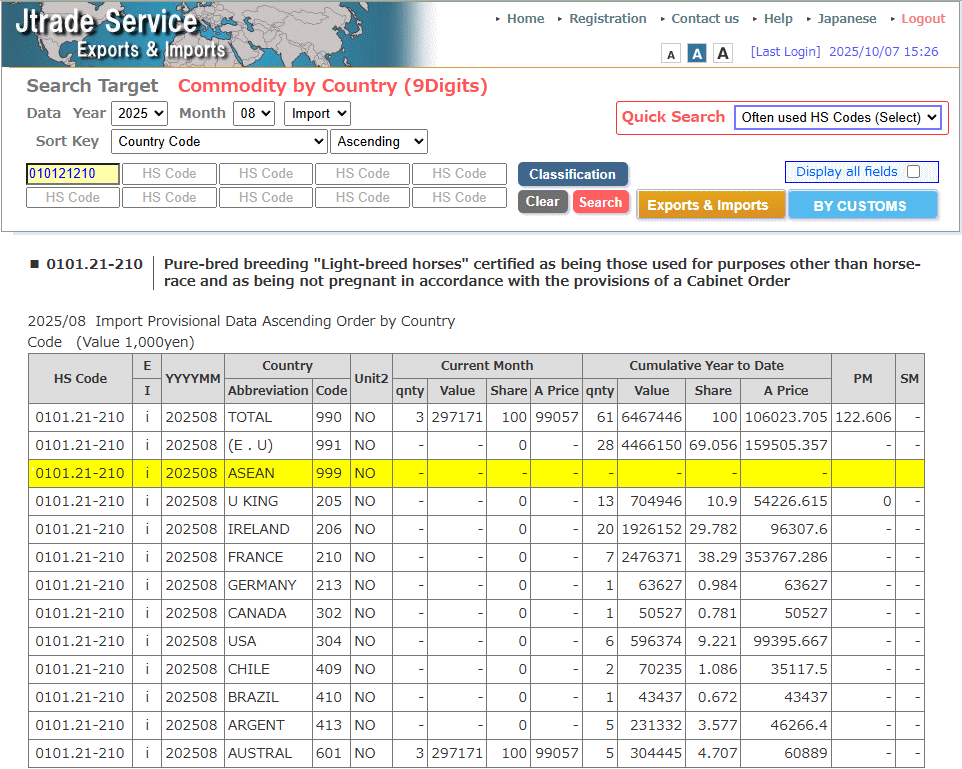Viewport: 962px width, 769px height.
Task: Click the Logout link
Action: pyautogui.click(x=922, y=19)
